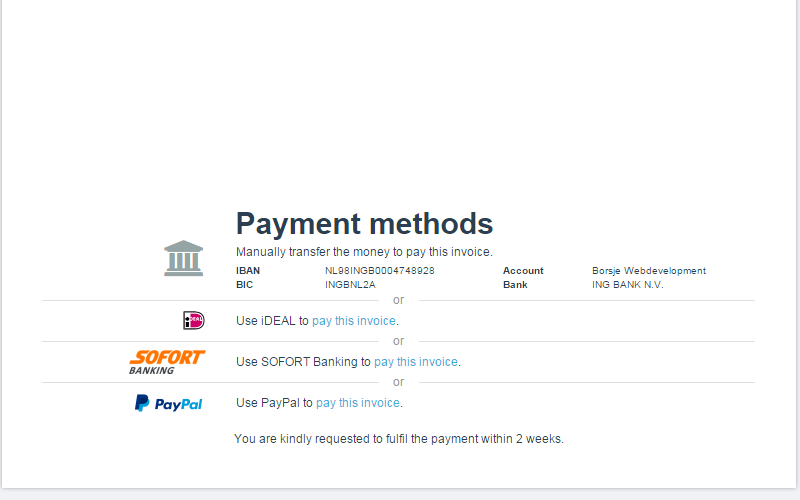
Task: Click the Borsje Webdevelopment account name
Action: [649, 271]
